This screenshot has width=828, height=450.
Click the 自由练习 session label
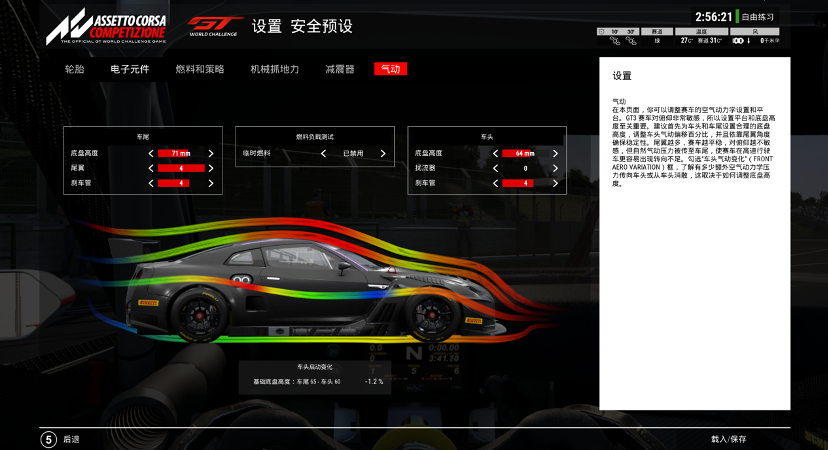coord(757,17)
